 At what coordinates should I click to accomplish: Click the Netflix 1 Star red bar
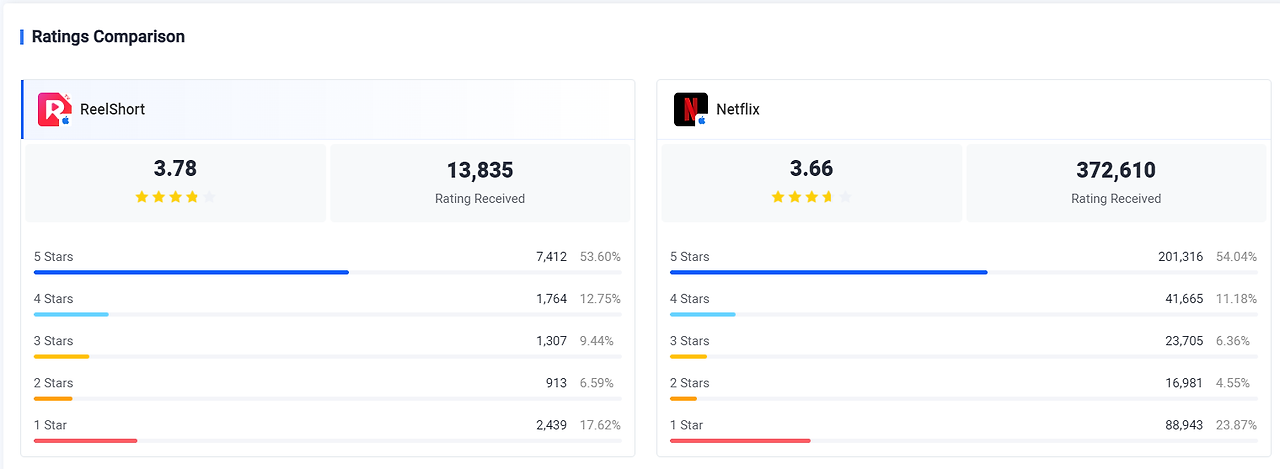[x=740, y=440]
